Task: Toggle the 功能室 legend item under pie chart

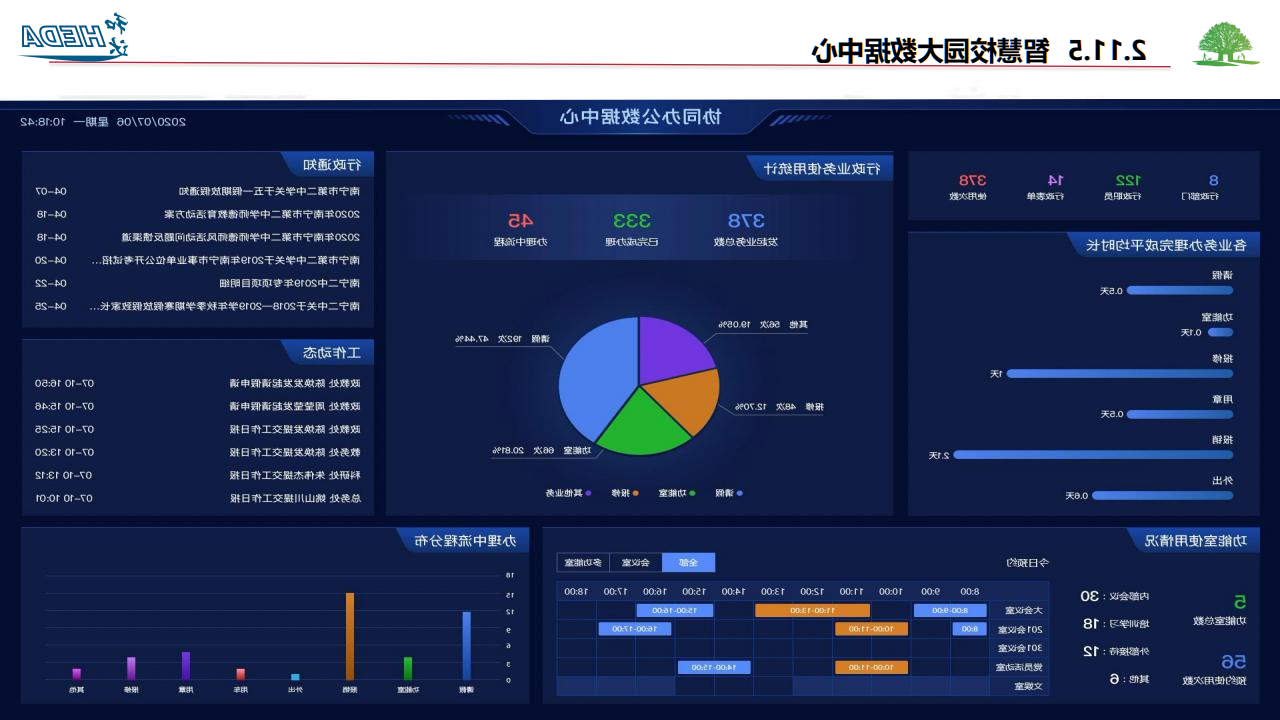Action: click(677, 493)
